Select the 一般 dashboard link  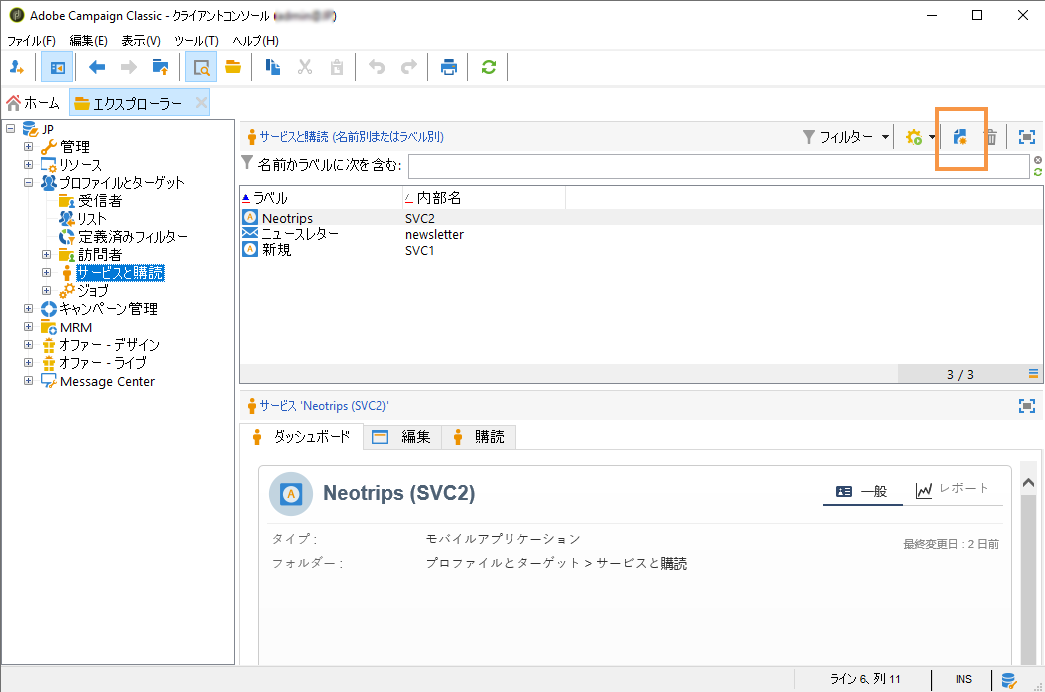click(x=862, y=491)
